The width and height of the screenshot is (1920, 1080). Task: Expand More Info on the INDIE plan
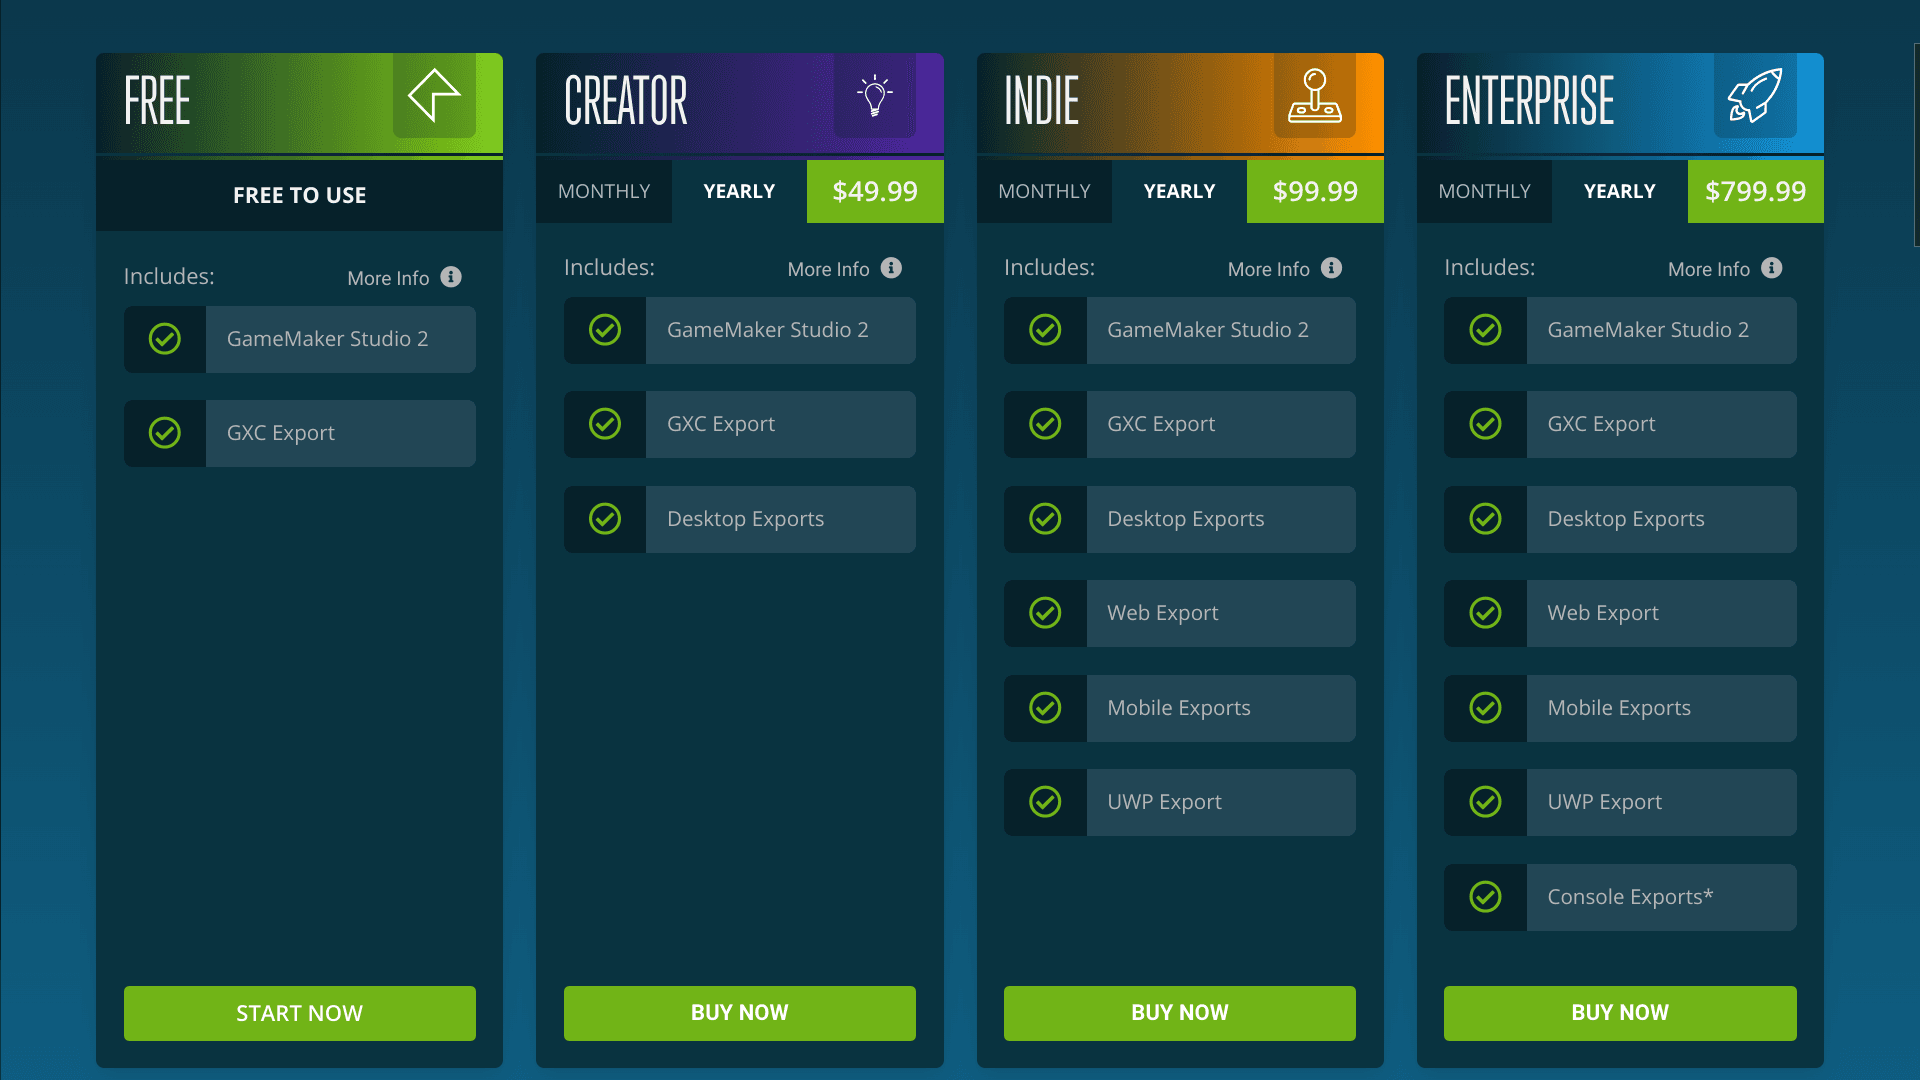click(x=1284, y=268)
